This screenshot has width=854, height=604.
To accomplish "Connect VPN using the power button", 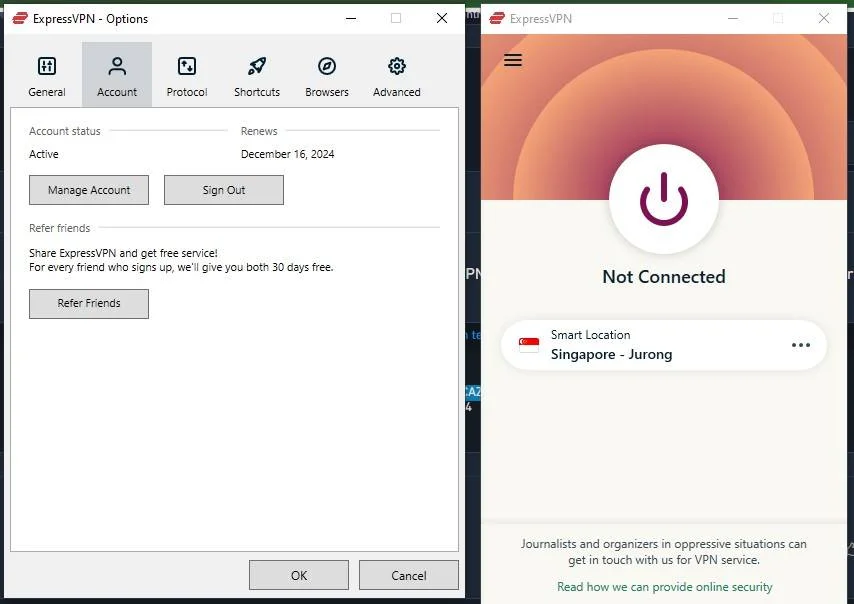I will click(x=663, y=199).
